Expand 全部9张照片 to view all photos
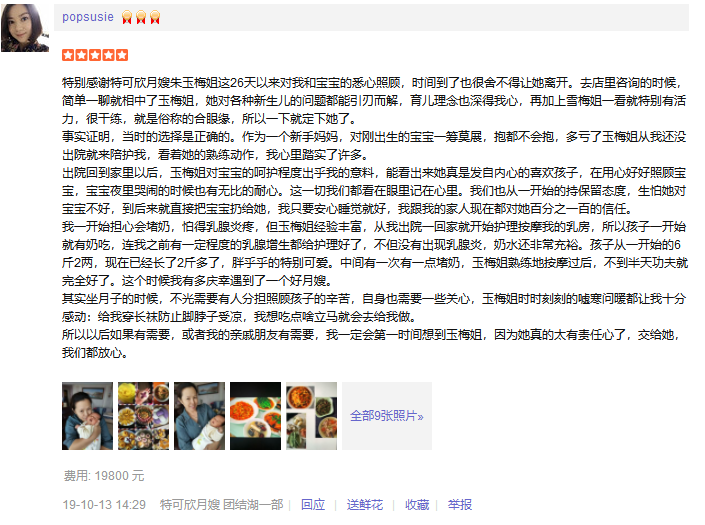This screenshot has height=525, width=705. point(387,416)
